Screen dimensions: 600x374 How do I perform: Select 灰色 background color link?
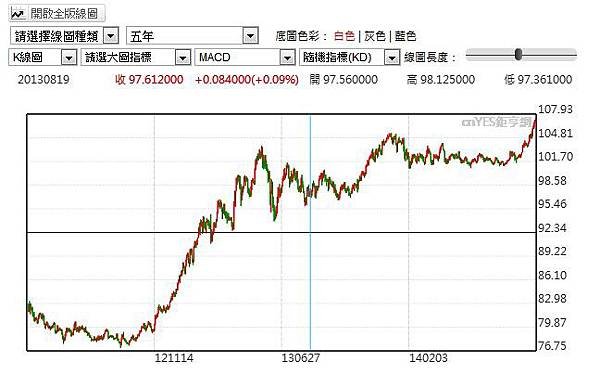click(x=375, y=36)
